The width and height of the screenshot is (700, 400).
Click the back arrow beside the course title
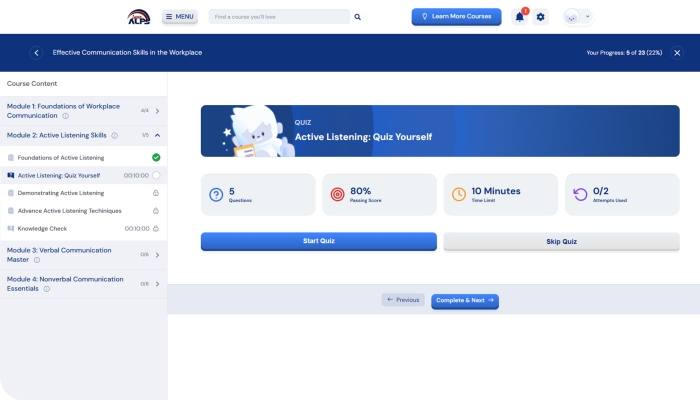[x=37, y=53]
